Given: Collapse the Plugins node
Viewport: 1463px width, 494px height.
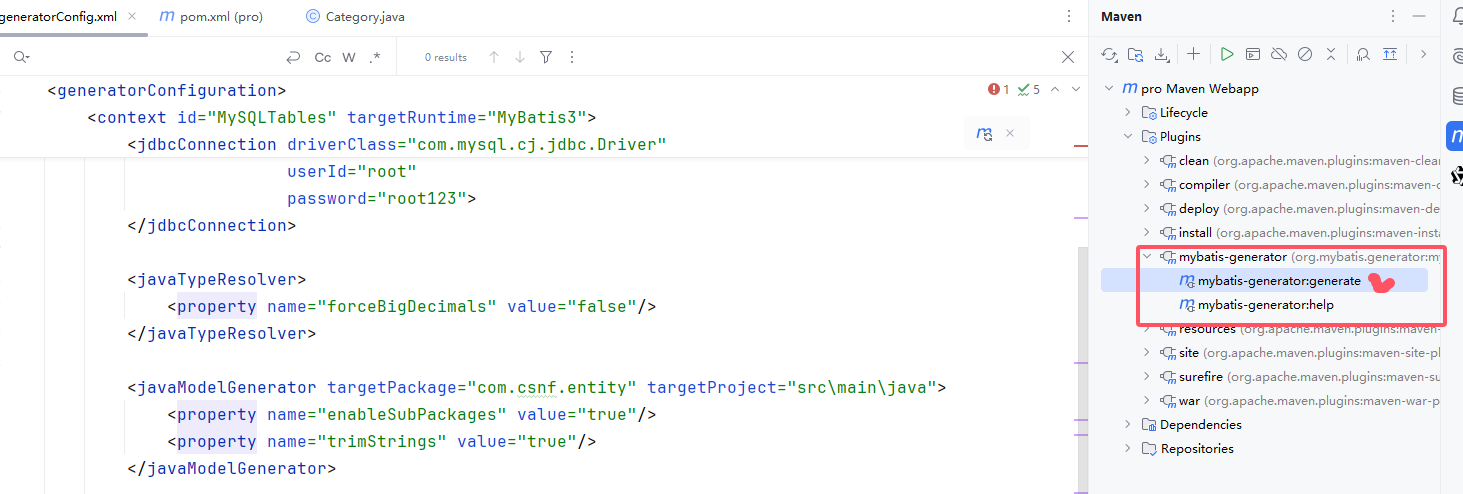Looking at the screenshot, I should pyautogui.click(x=1128, y=137).
